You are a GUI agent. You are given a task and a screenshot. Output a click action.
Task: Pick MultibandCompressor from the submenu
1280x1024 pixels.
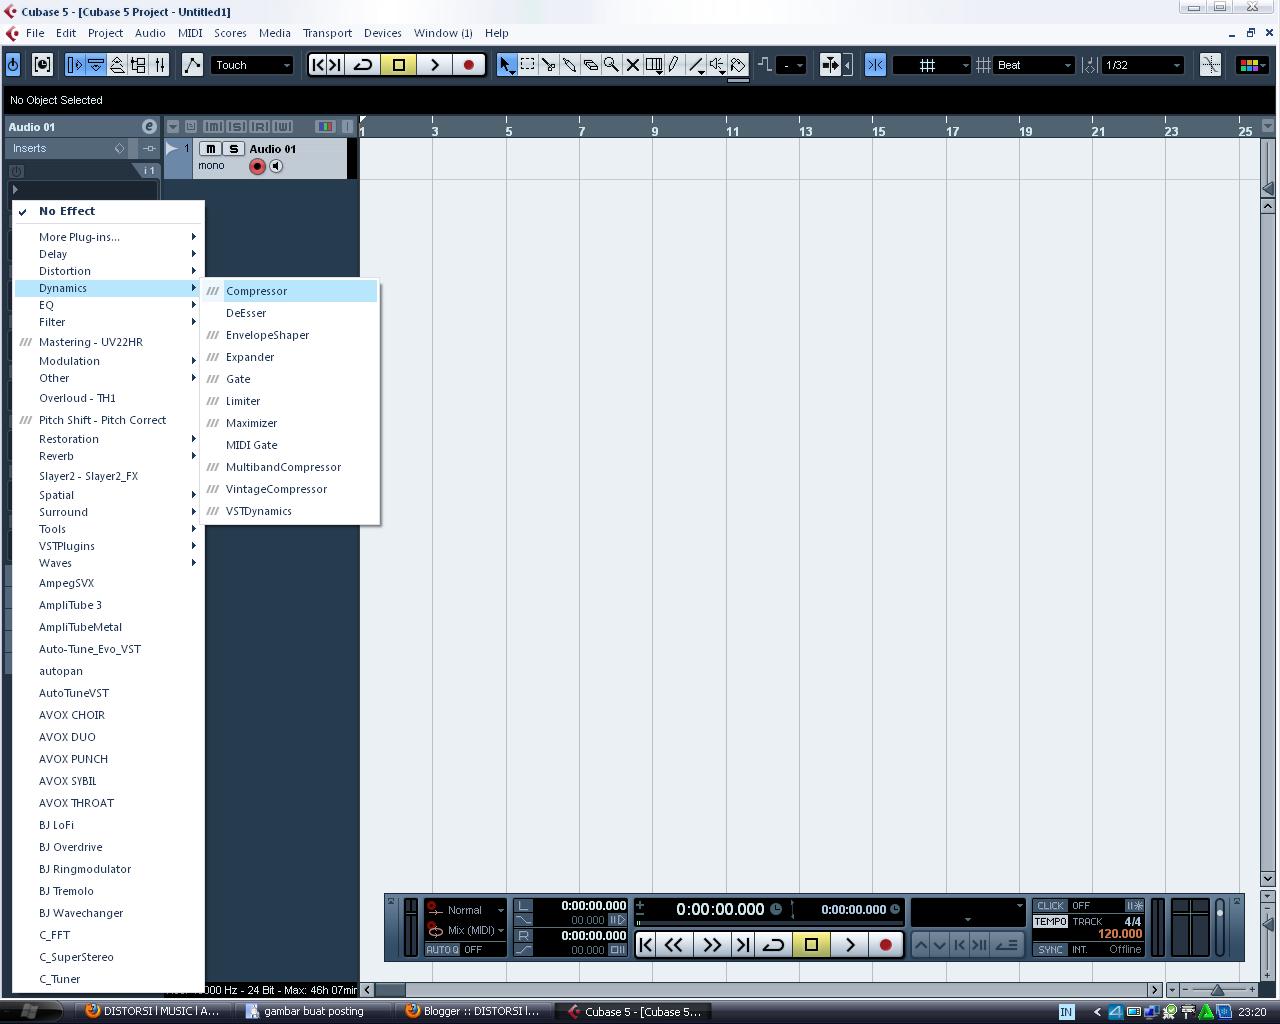click(290, 467)
